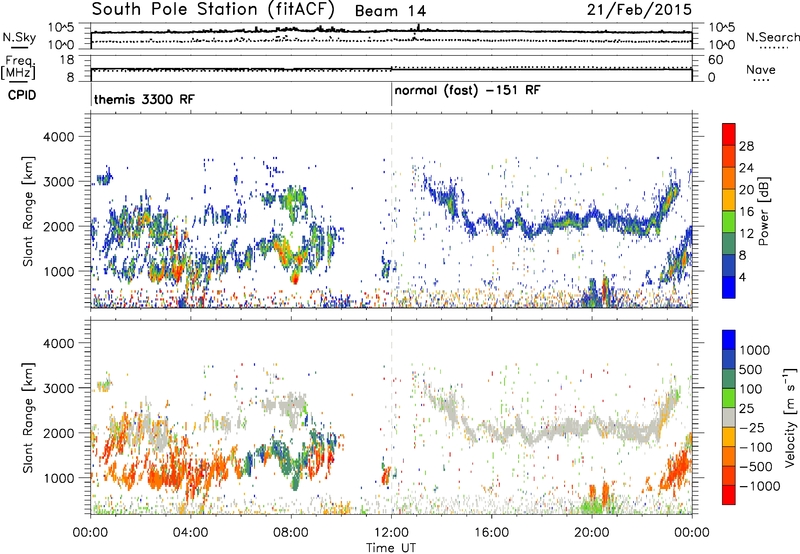Click the '4' value on Power colorbar
The image size is (800, 554).
click(x=742, y=278)
